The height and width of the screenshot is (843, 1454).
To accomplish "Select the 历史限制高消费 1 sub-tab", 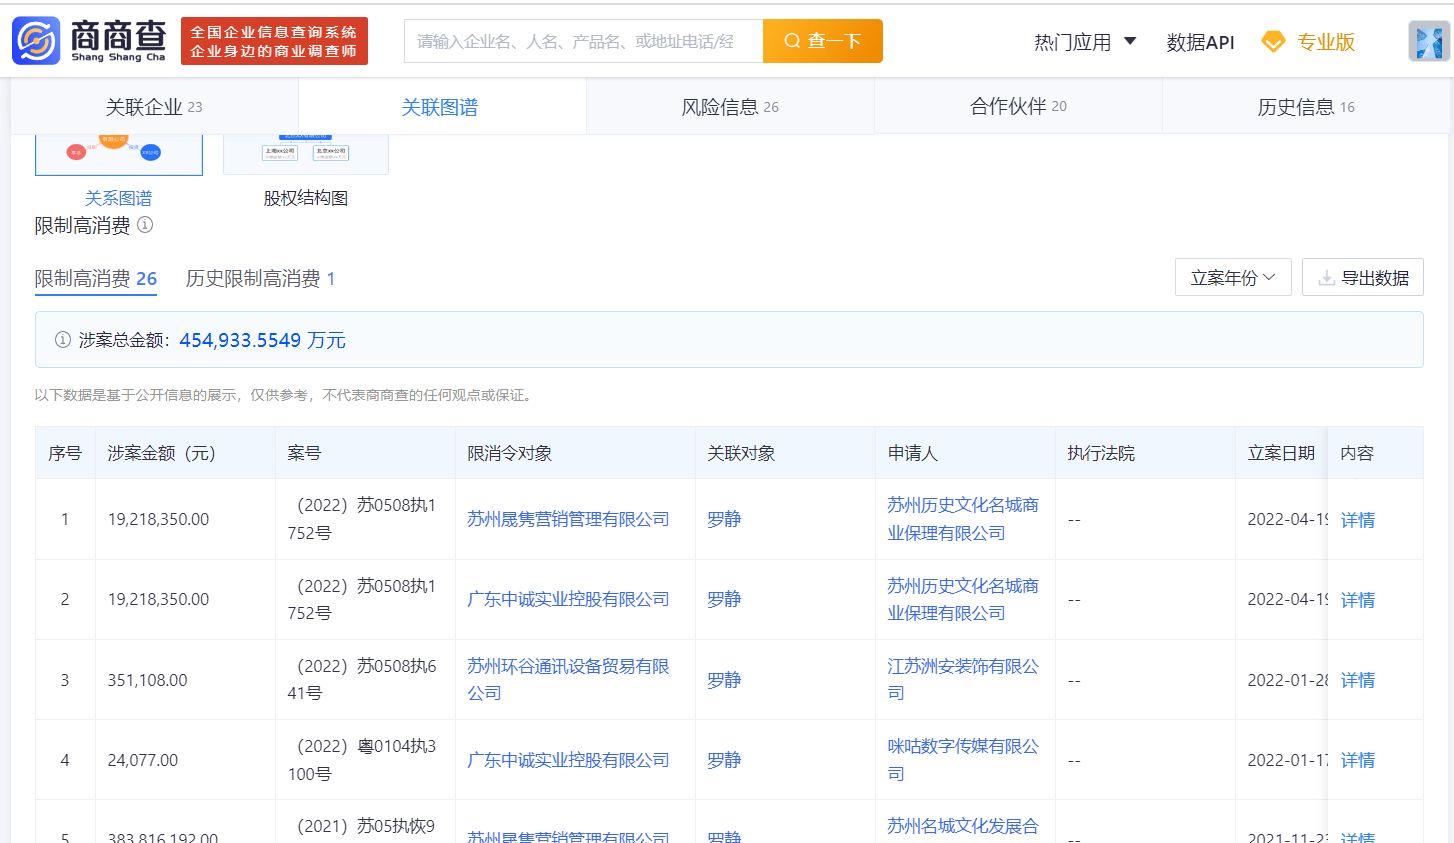I will [261, 279].
